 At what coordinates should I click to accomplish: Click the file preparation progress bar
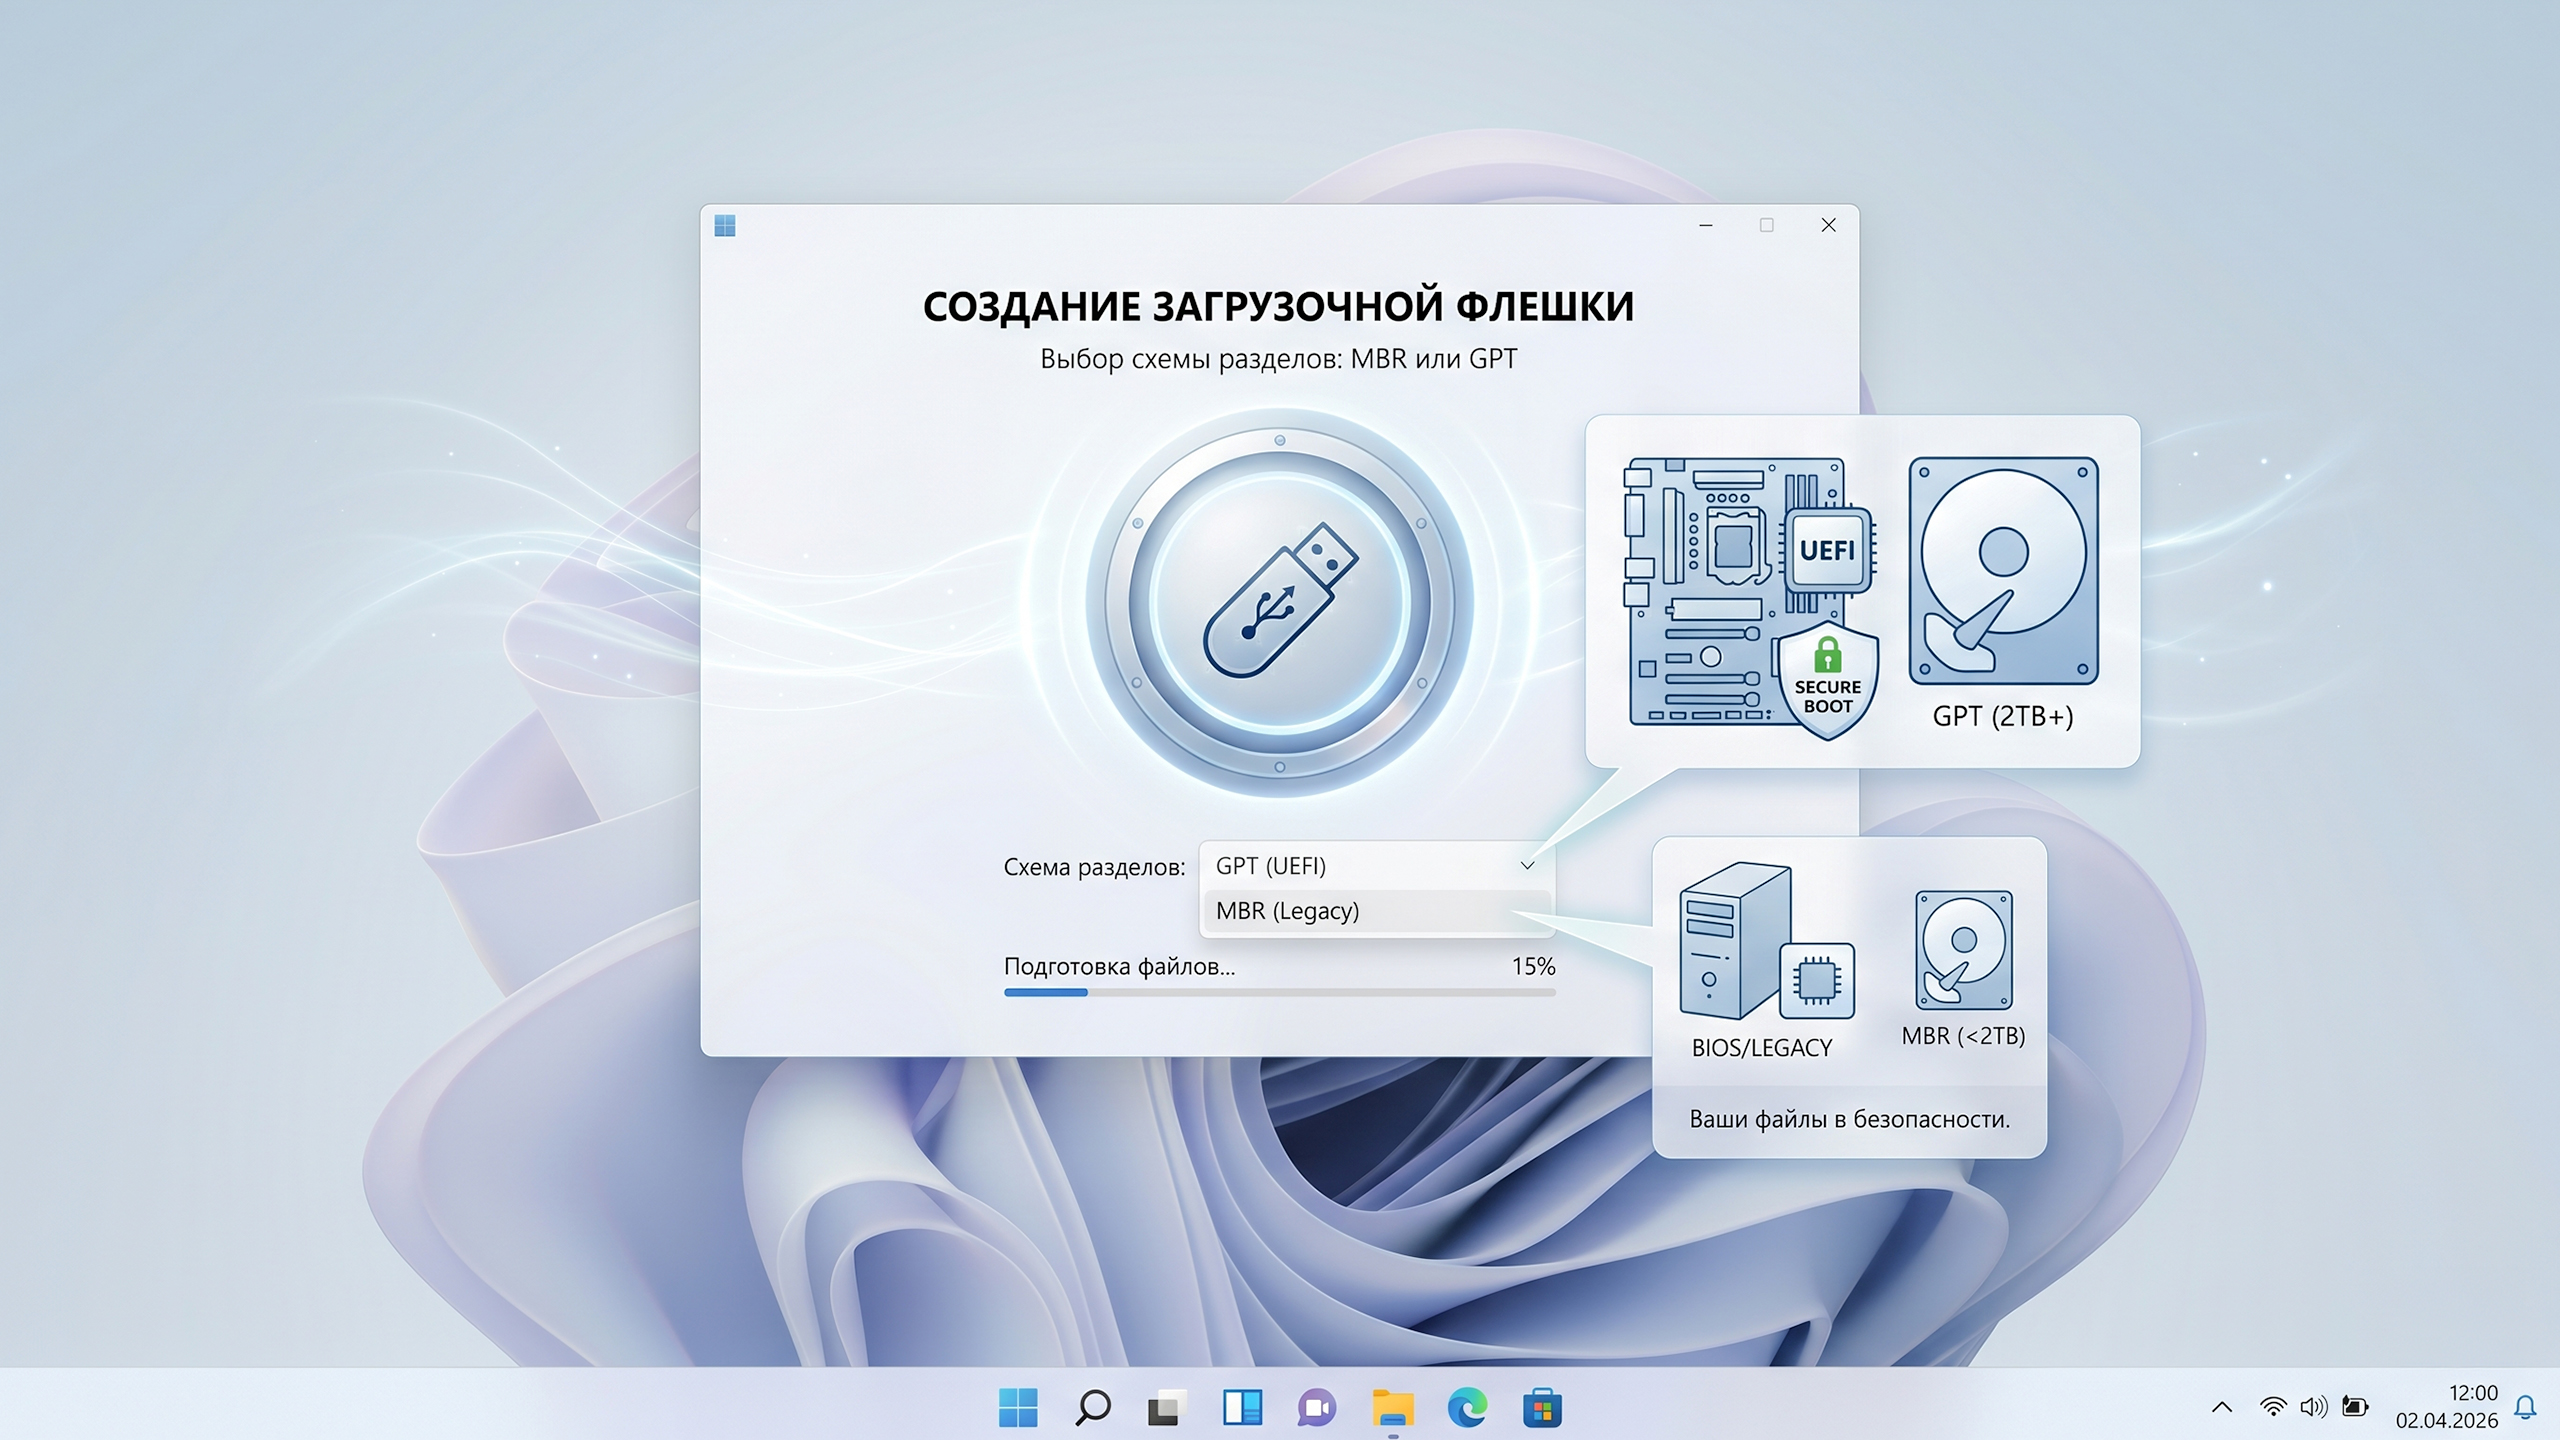click(1279, 992)
